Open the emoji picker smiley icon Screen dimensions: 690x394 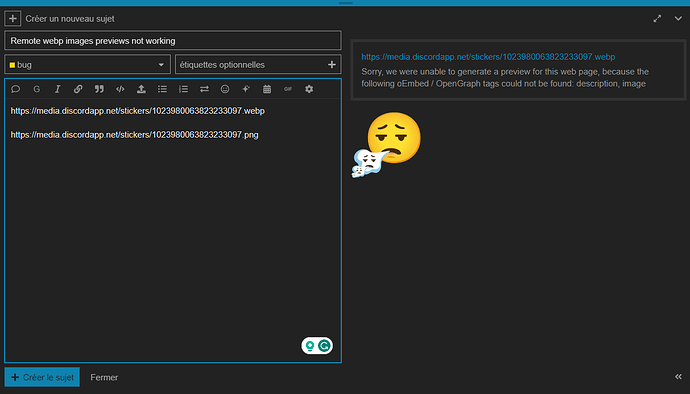click(225, 89)
